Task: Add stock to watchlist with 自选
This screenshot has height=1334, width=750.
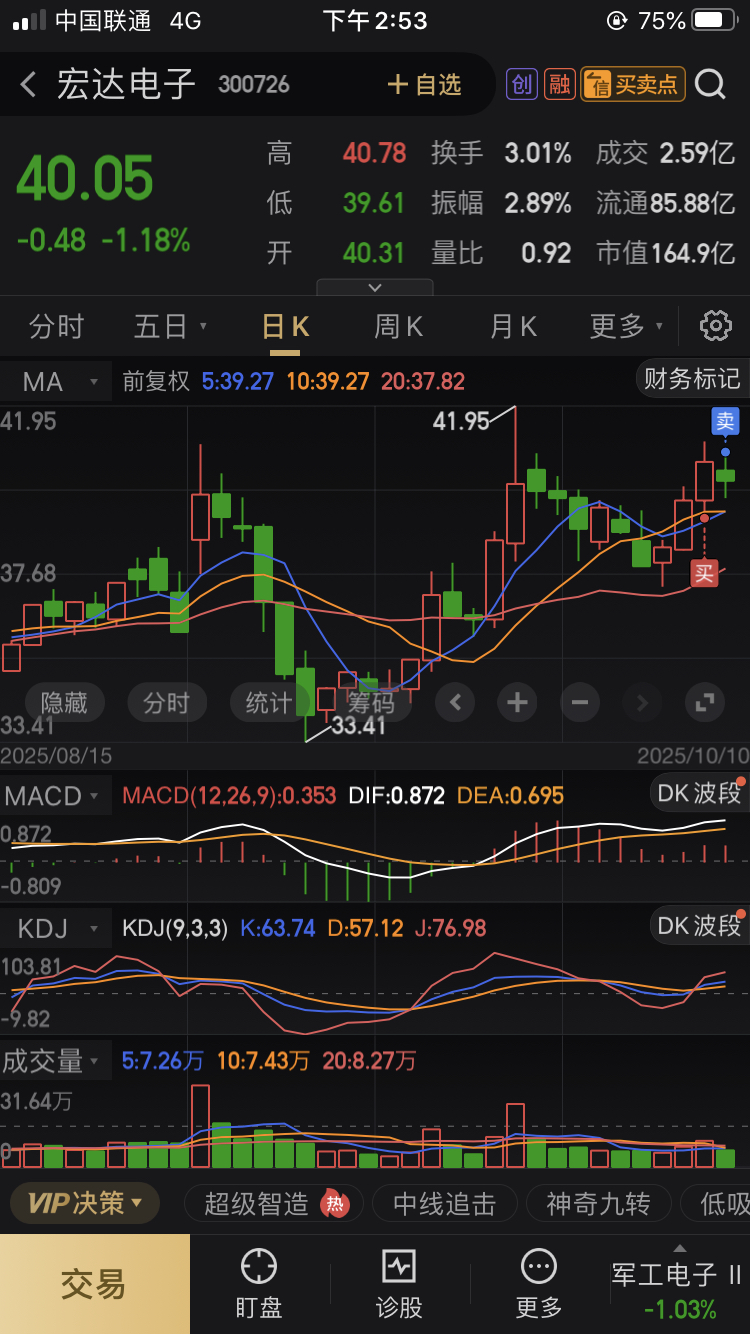Action: (x=425, y=85)
